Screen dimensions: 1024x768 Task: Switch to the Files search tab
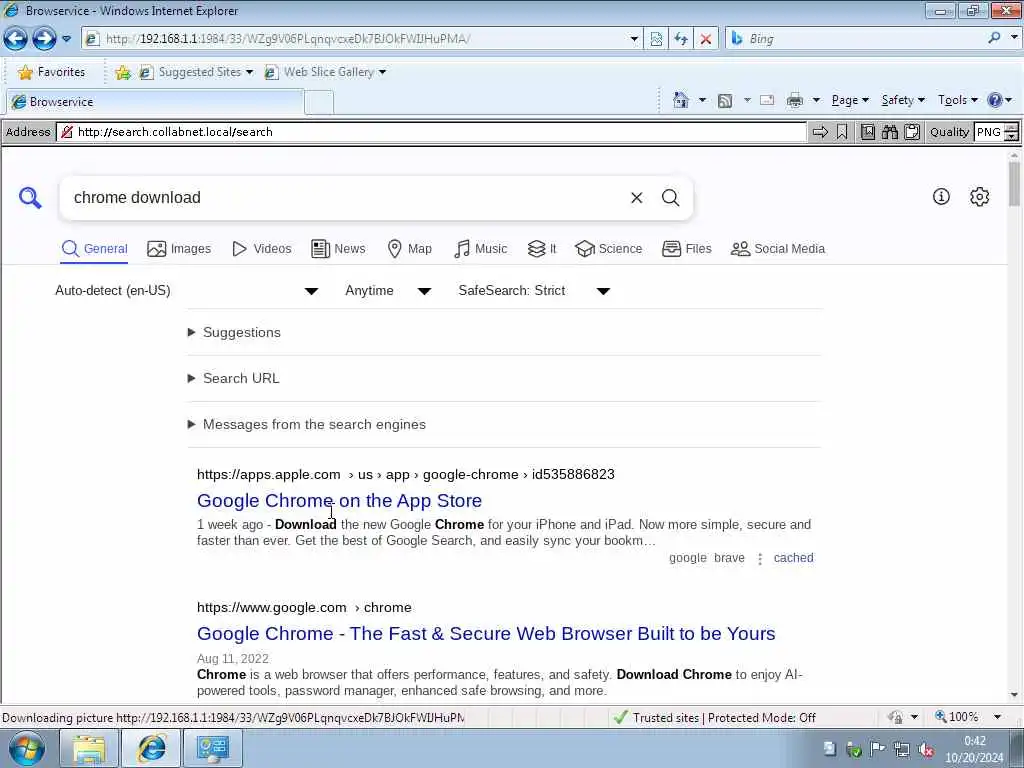click(x=686, y=249)
